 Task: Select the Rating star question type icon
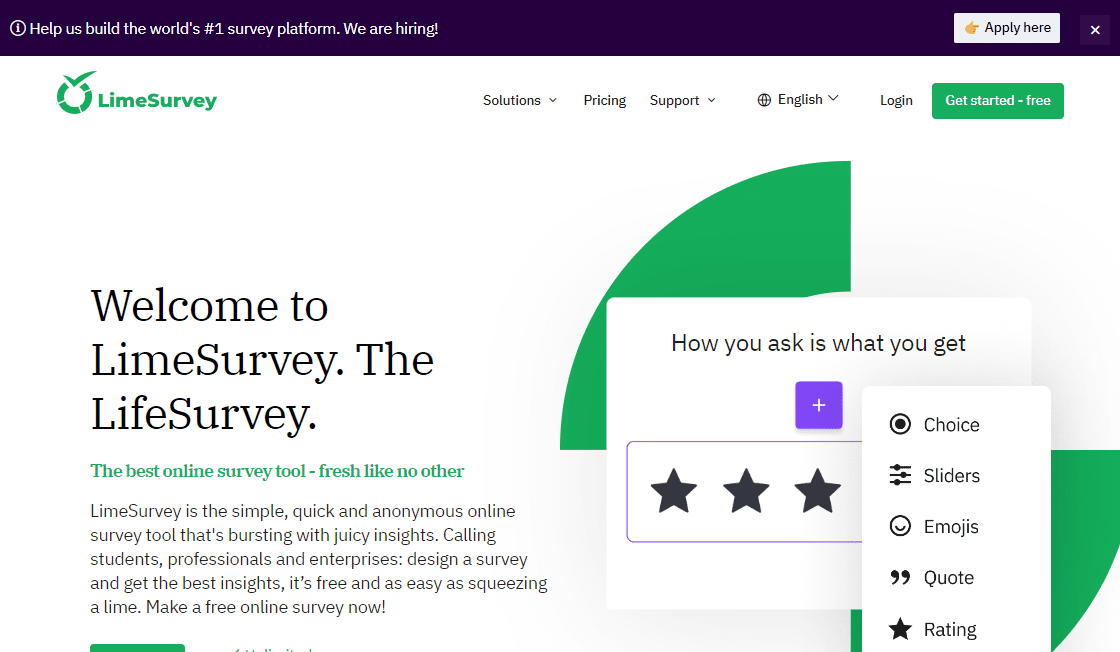coord(902,628)
